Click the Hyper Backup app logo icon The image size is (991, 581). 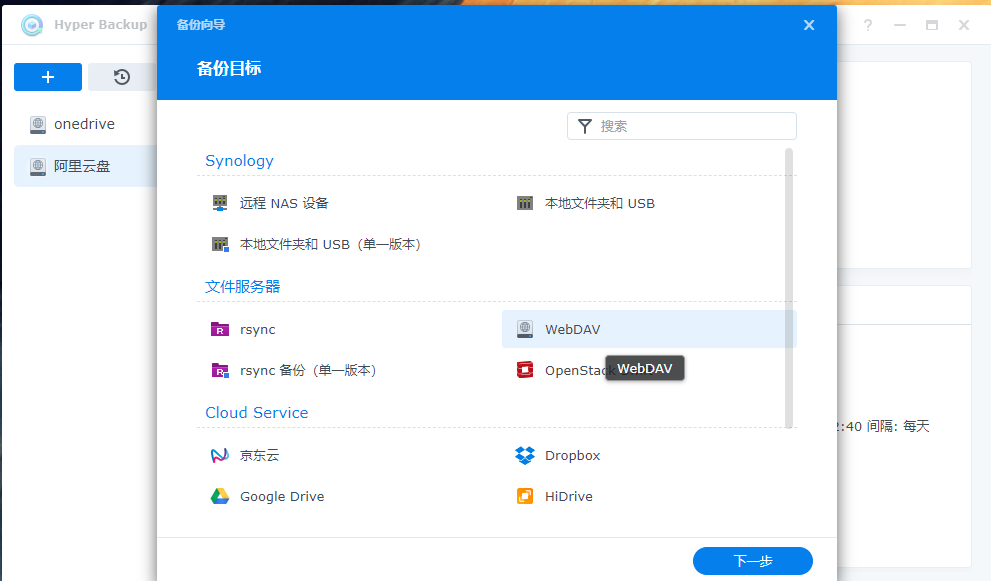[32, 25]
